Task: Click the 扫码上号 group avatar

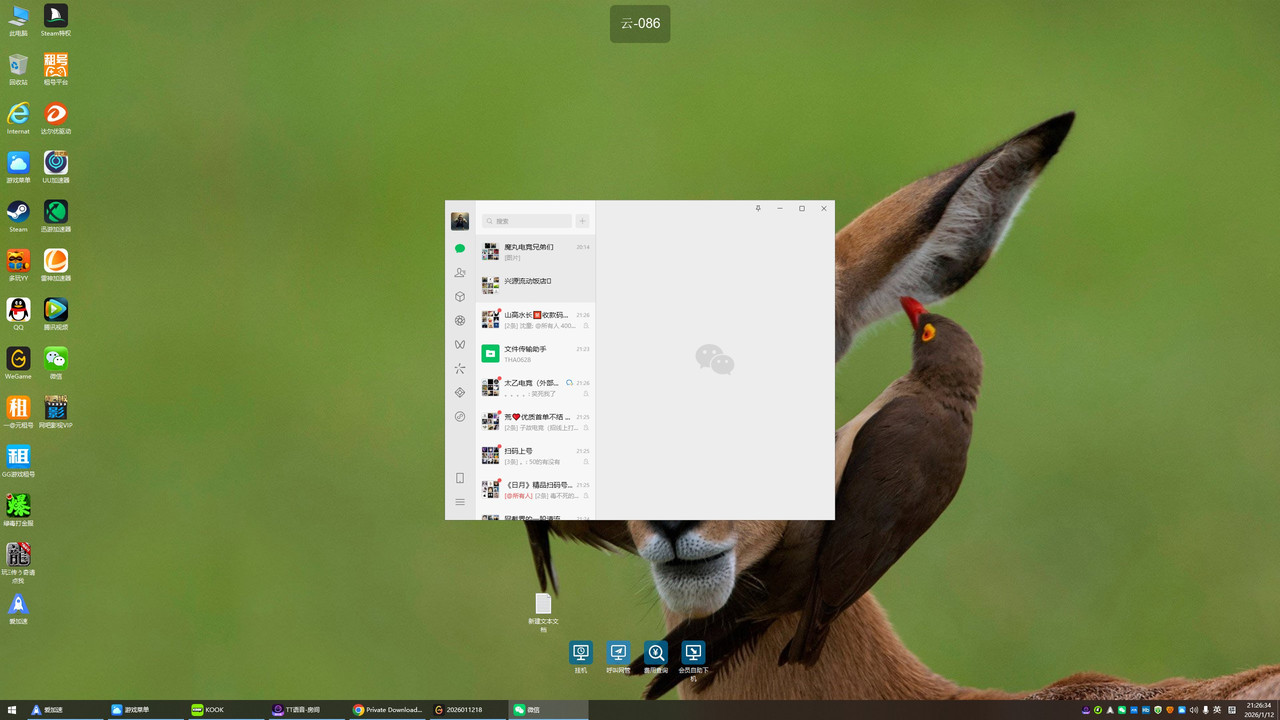Action: 490,455
